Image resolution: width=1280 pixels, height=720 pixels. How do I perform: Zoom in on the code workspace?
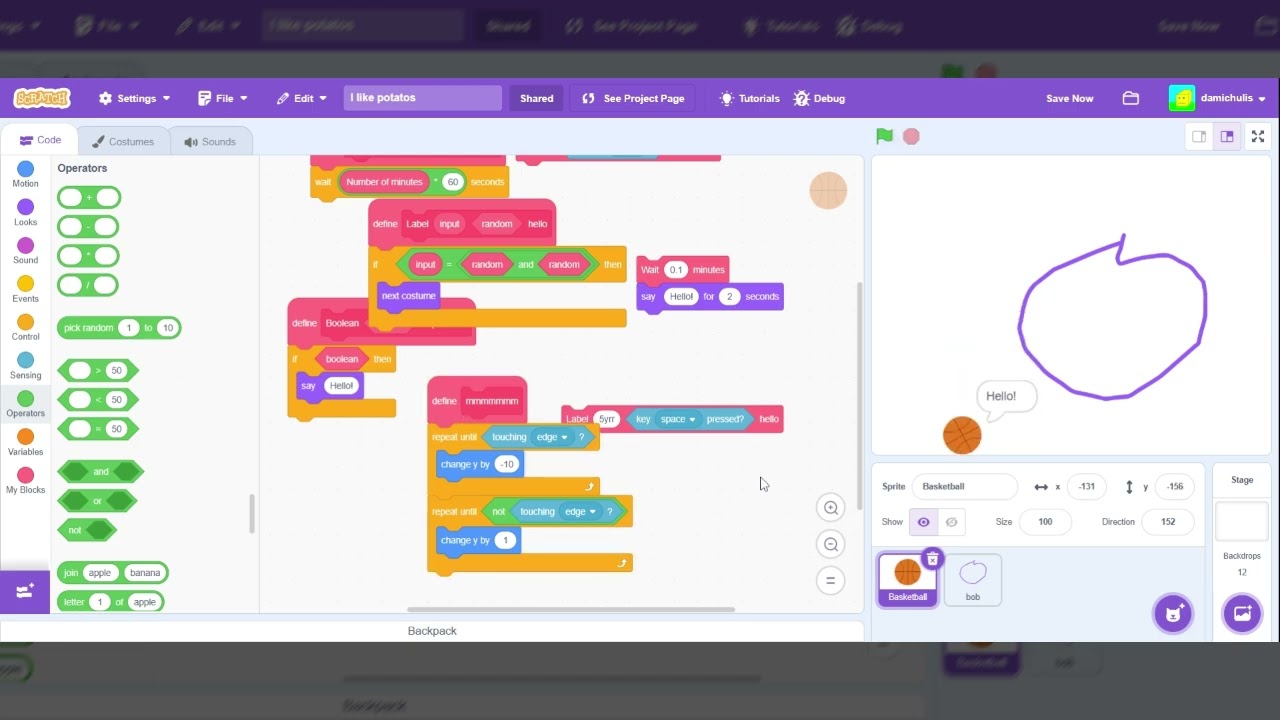point(830,508)
